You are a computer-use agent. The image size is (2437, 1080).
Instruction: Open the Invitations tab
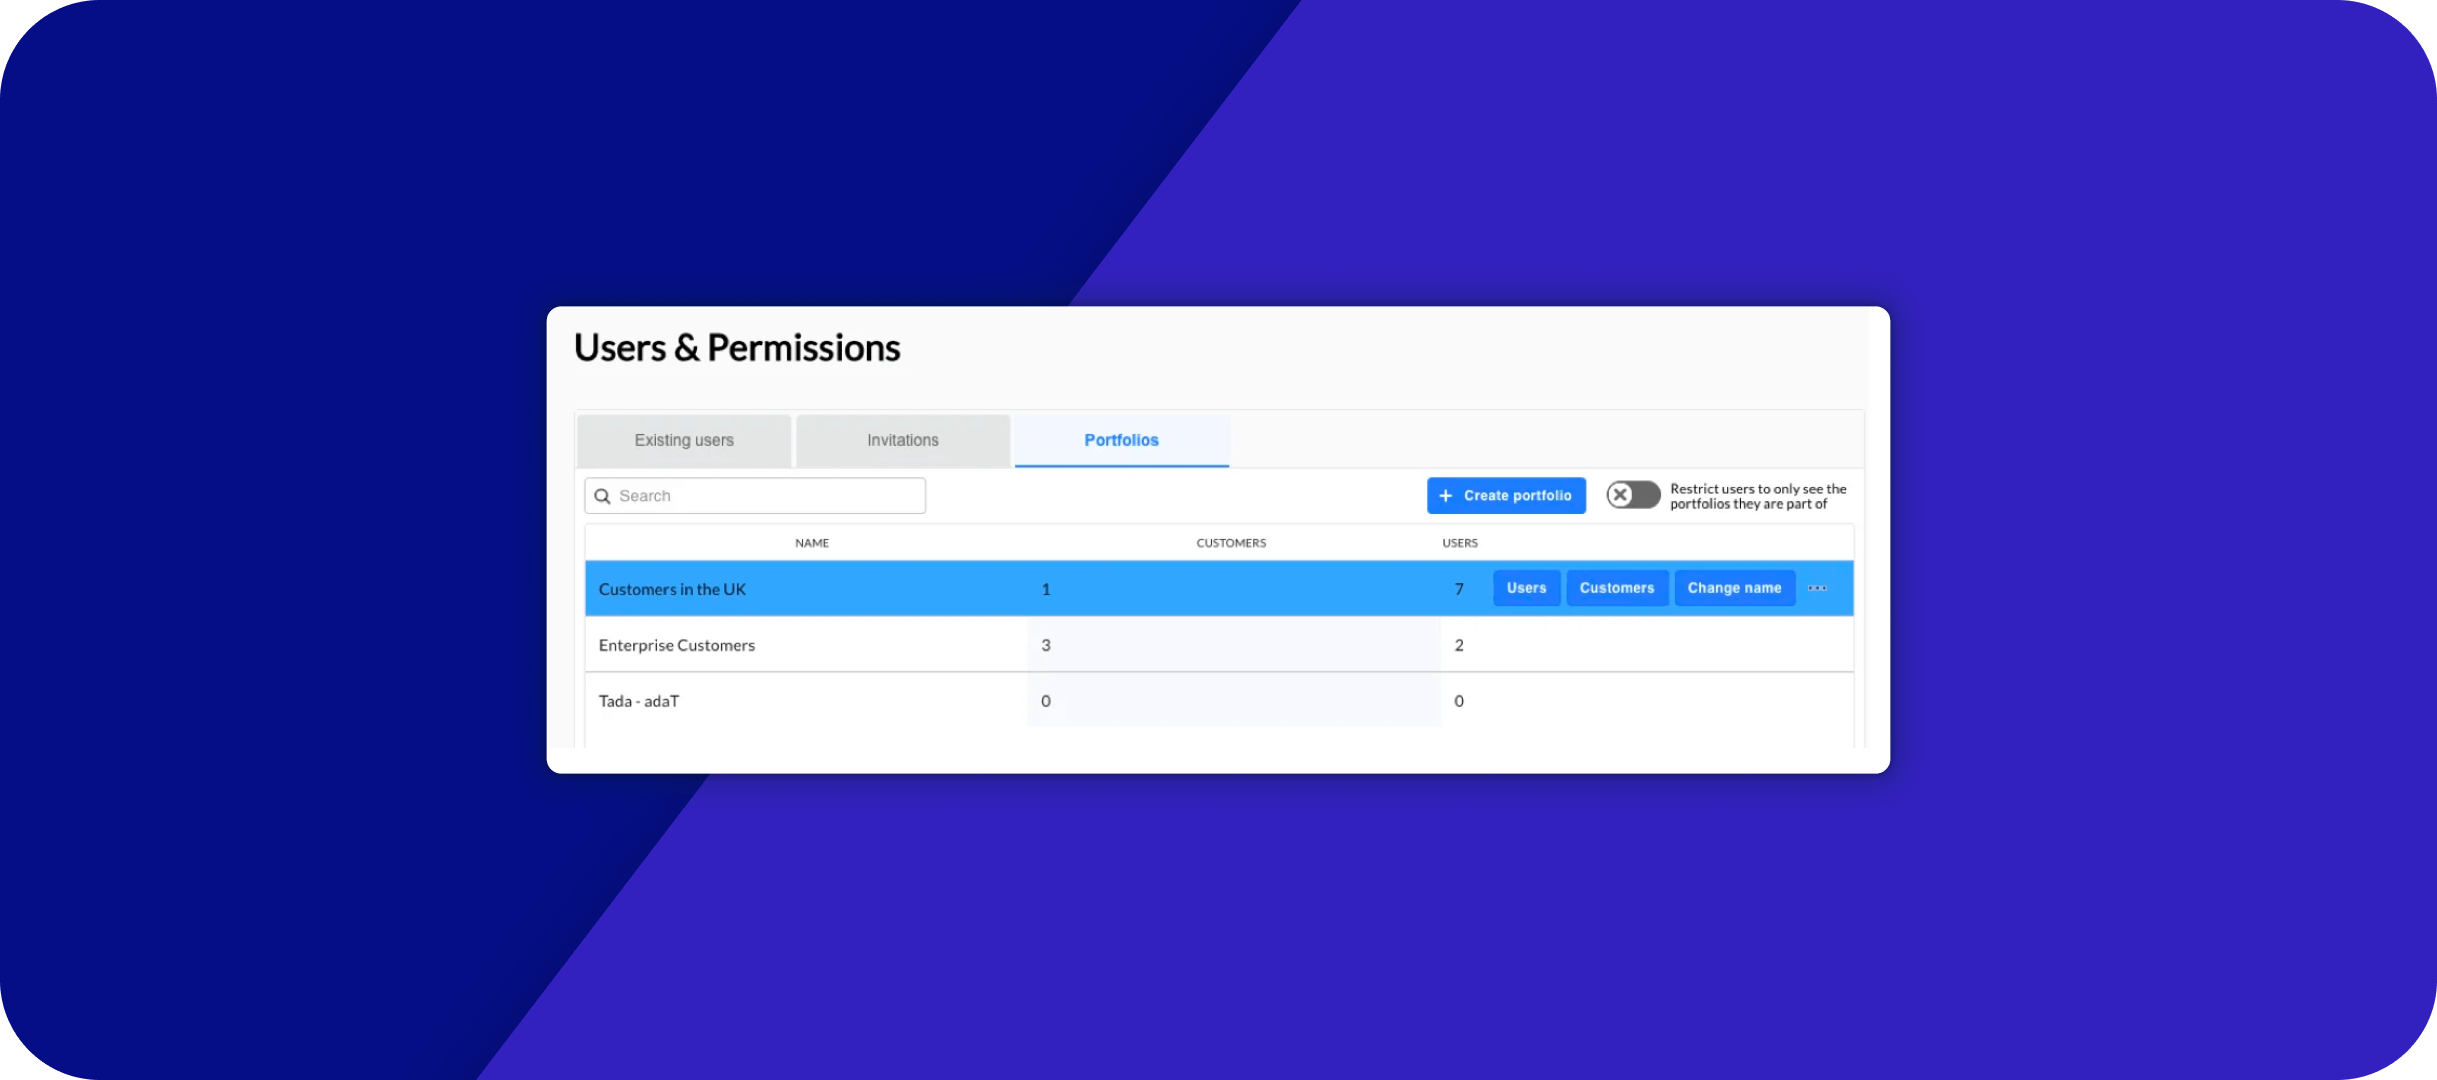point(902,440)
